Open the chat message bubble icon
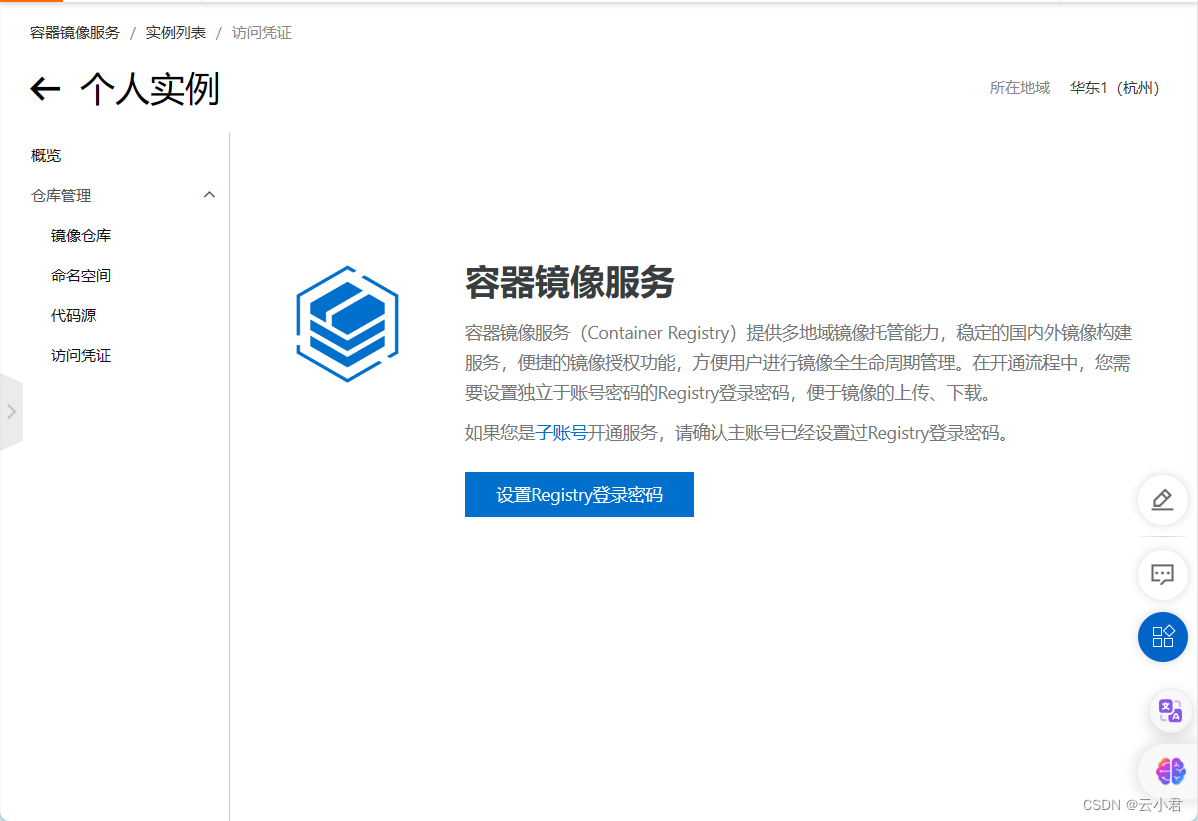Screen dimensions: 1198x821 click(1162, 574)
